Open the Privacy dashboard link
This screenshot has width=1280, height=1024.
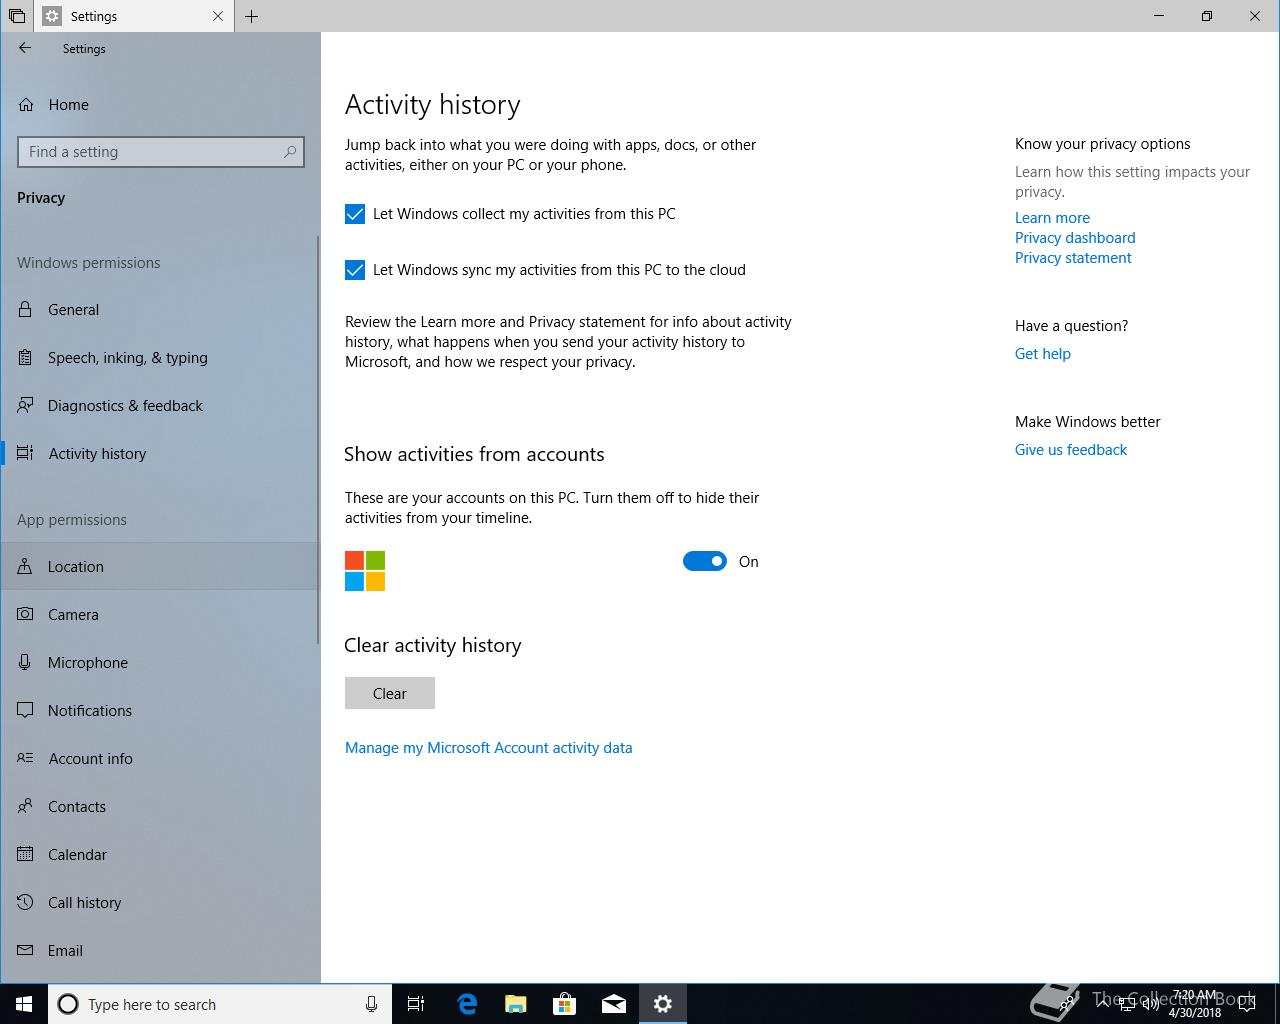(1075, 237)
